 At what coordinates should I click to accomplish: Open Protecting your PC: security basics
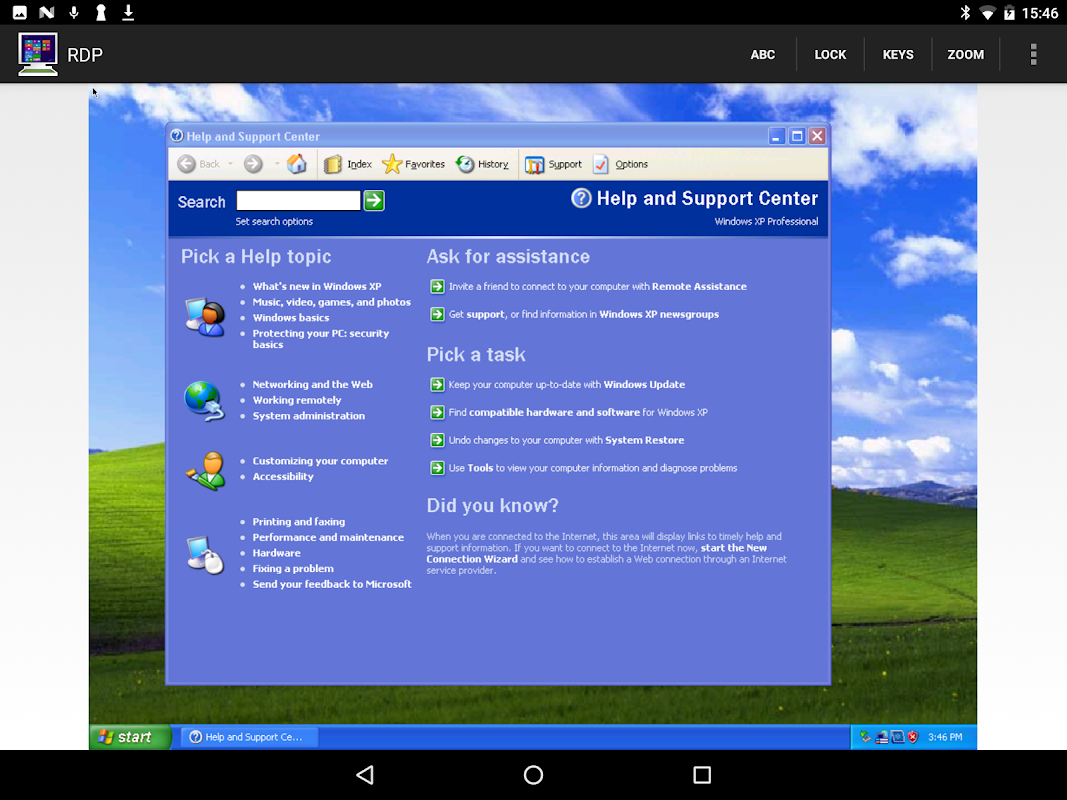tap(321, 339)
